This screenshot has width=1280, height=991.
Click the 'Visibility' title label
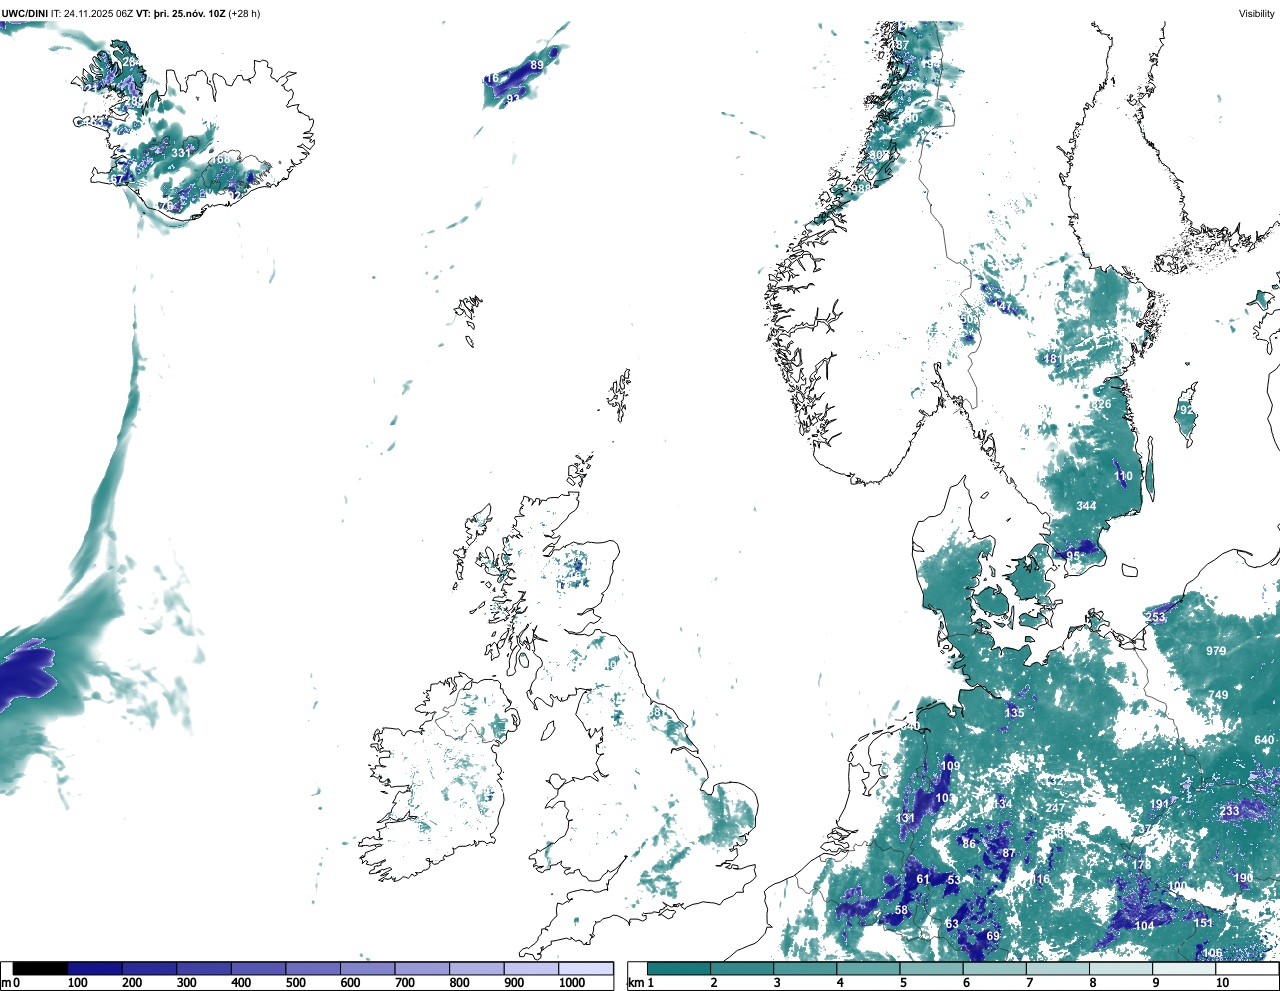1257,14
